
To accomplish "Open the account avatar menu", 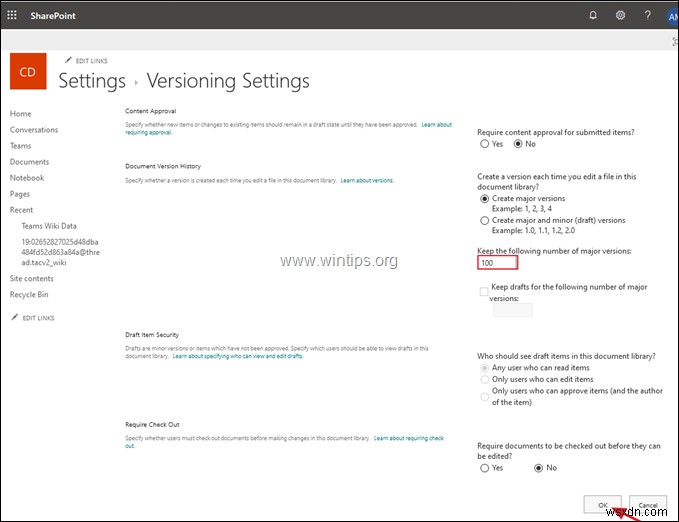I will tap(672, 16).
